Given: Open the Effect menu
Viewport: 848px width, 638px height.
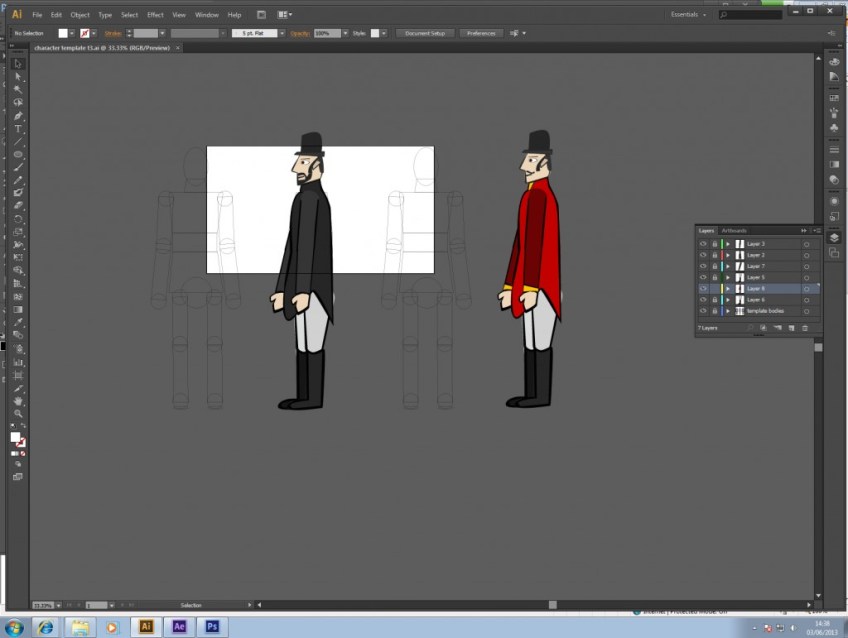Looking at the screenshot, I should [x=155, y=15].
